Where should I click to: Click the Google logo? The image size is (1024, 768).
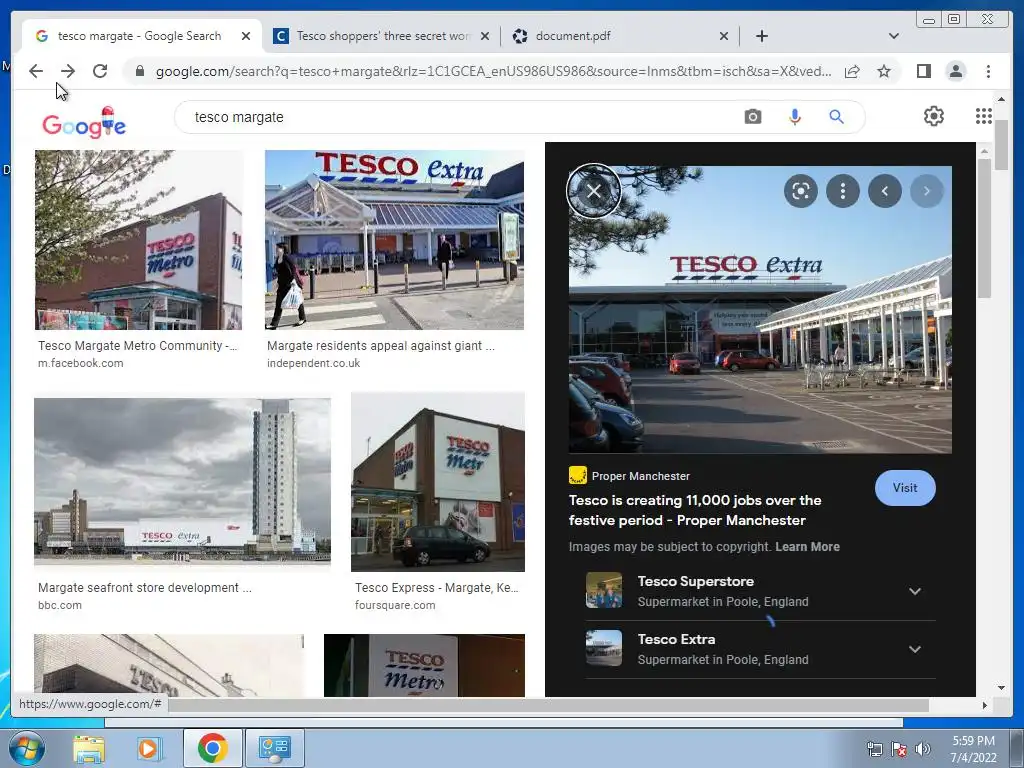(84, 122)
